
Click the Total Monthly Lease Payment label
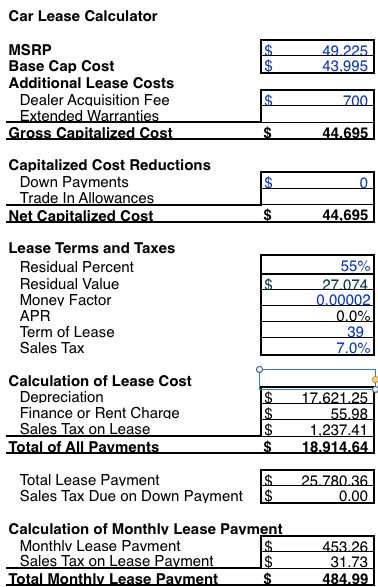click(113, 578)
